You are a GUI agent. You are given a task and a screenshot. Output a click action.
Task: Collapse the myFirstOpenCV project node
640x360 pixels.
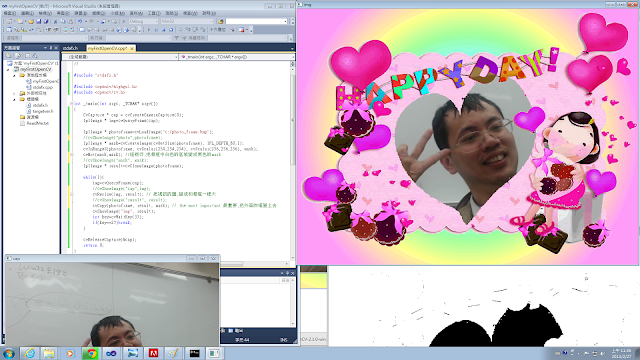point(8,69)
